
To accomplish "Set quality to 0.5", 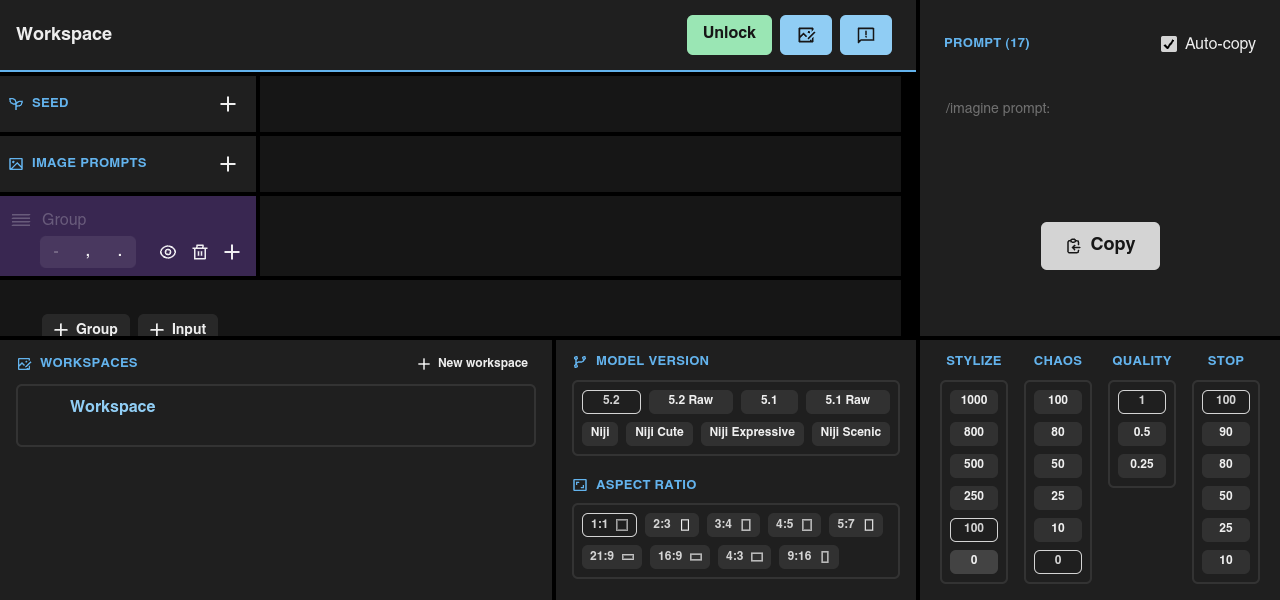I will (x=1141, y=433).
